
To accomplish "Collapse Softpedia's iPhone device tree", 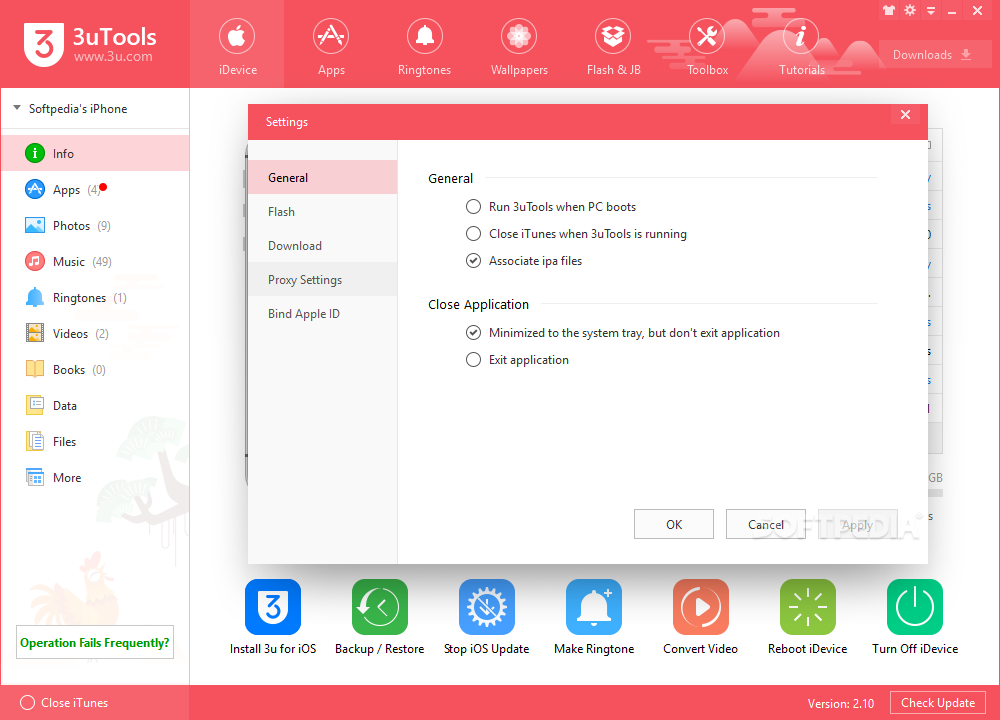I will (x=17, y=108).
